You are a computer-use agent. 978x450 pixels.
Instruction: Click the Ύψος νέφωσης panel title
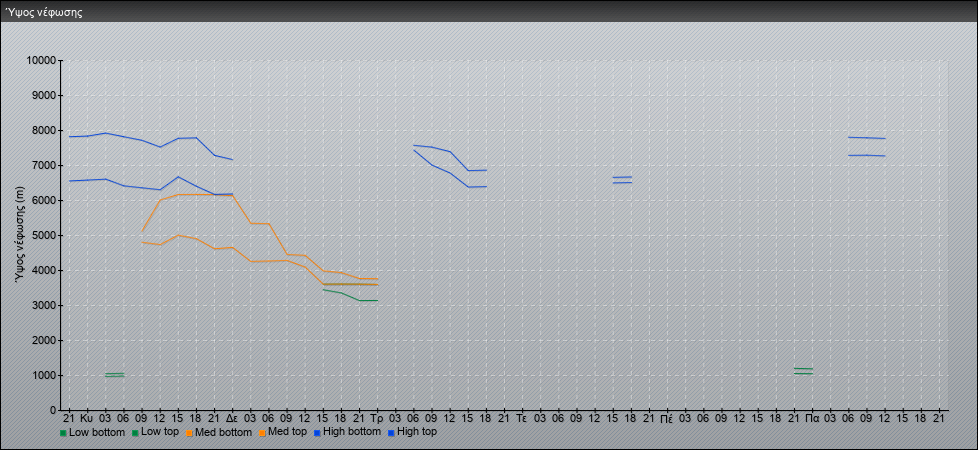[x=45, y=13]
